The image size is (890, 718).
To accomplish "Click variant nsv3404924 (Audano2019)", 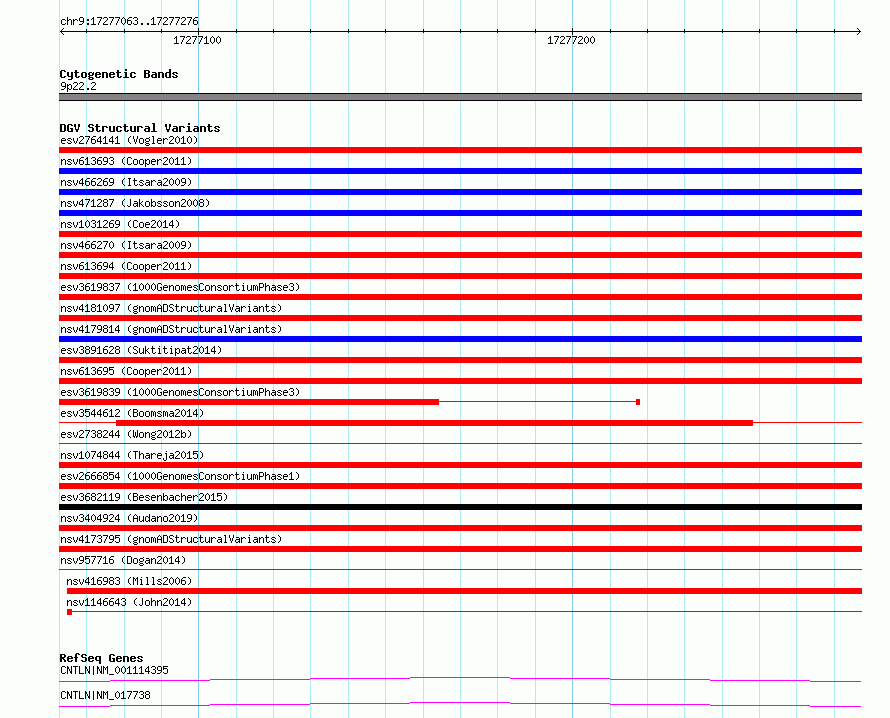I will [129, 518].
